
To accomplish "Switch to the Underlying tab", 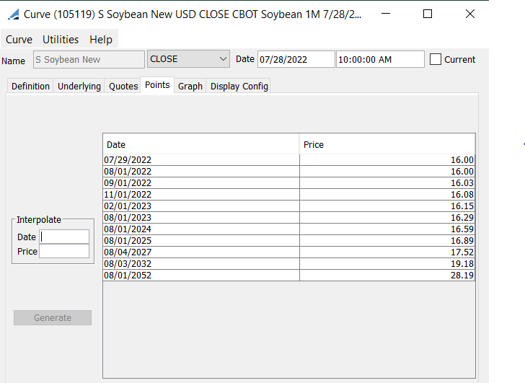I will tap(79, 86).
